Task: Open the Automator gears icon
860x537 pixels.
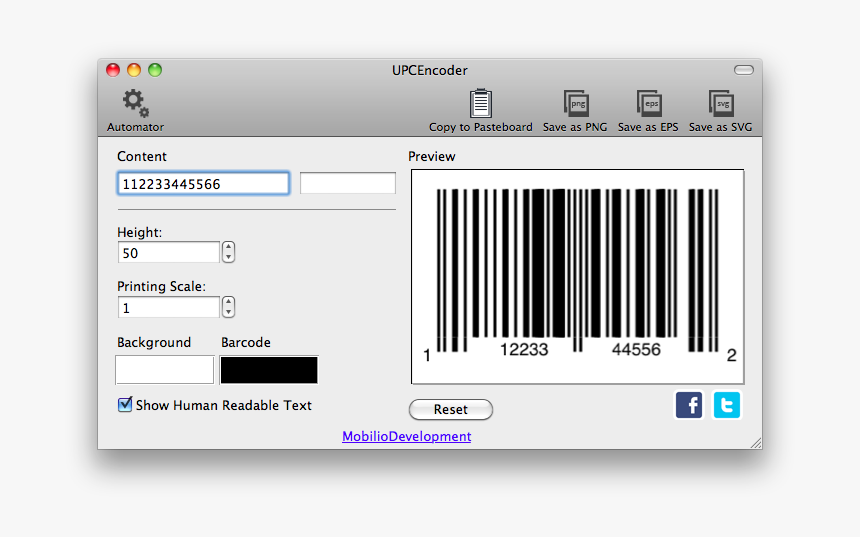Action: pyautogui.click(x=135, y=103)
